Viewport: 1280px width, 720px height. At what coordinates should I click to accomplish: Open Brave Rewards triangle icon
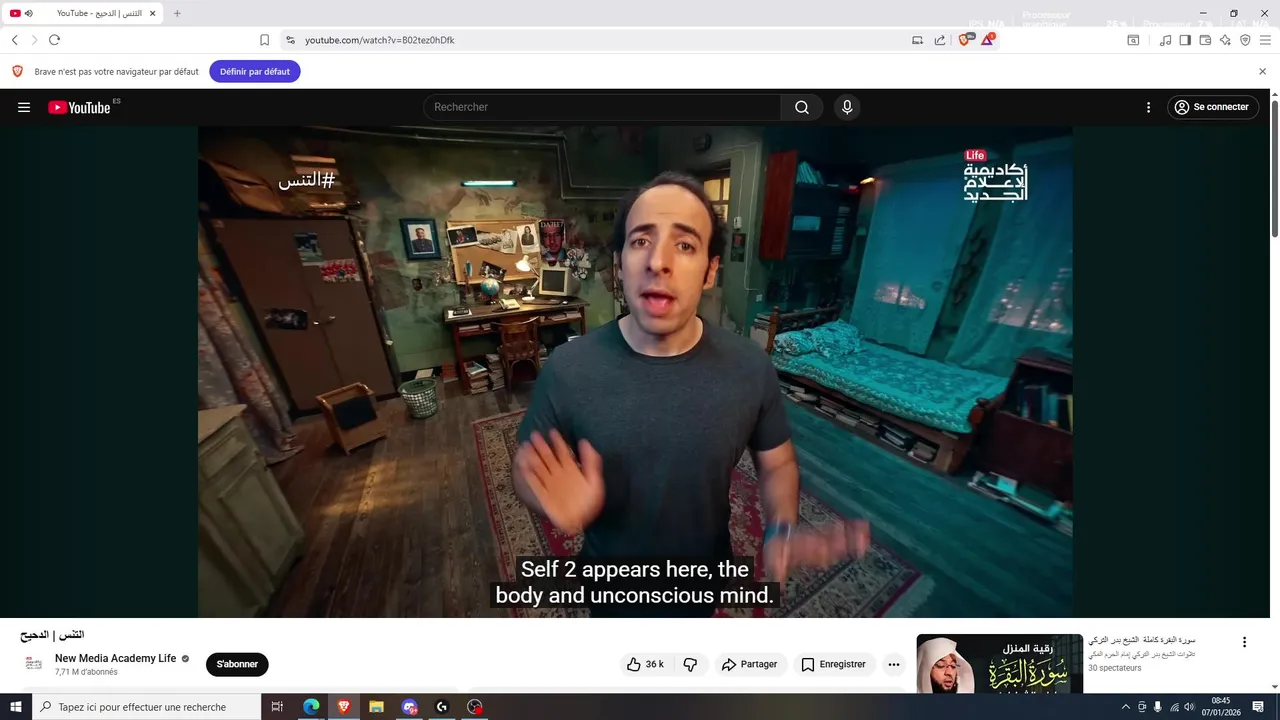point(988,40)
